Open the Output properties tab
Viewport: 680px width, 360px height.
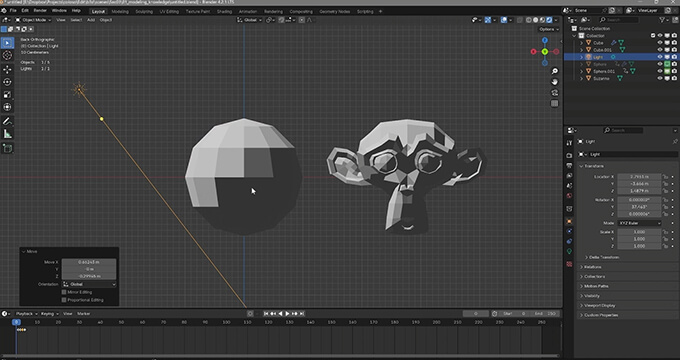click(x=569, y=165)
